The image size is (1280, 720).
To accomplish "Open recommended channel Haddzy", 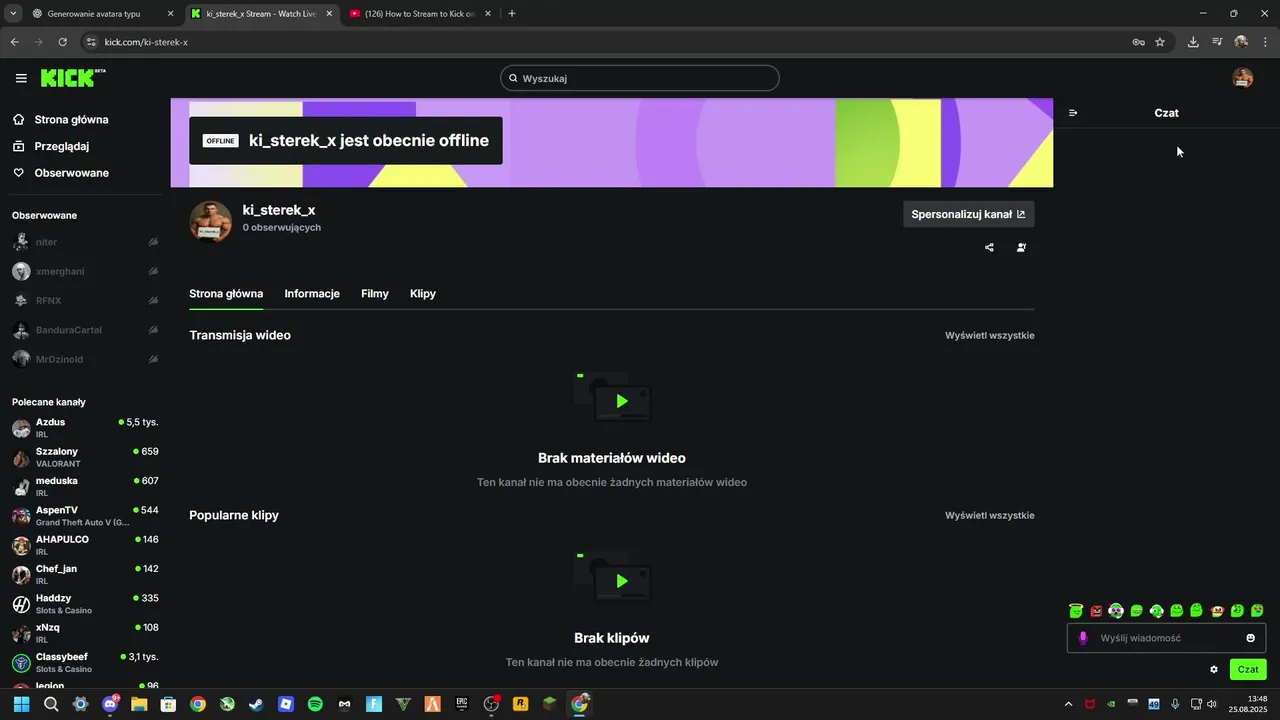I will click(85, 604).
